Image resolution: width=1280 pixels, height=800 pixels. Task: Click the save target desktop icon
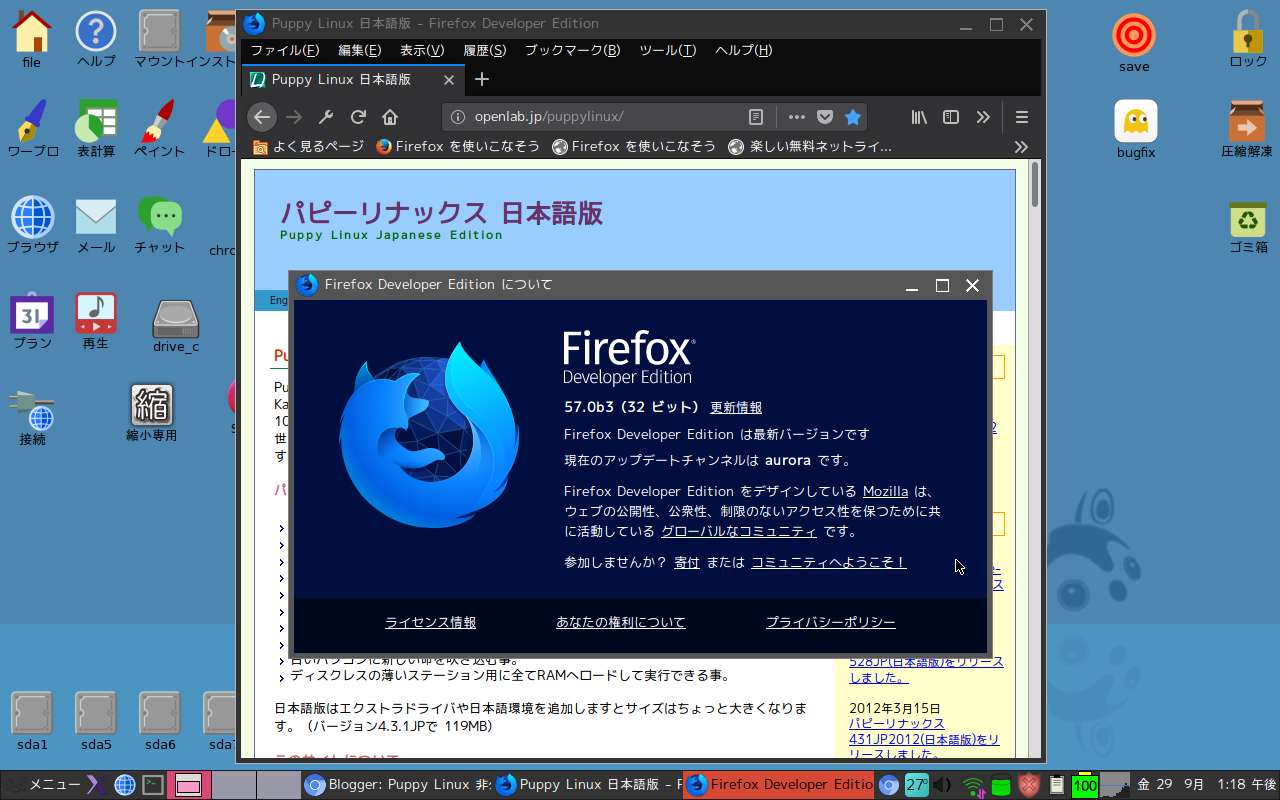coord(1134,44)
